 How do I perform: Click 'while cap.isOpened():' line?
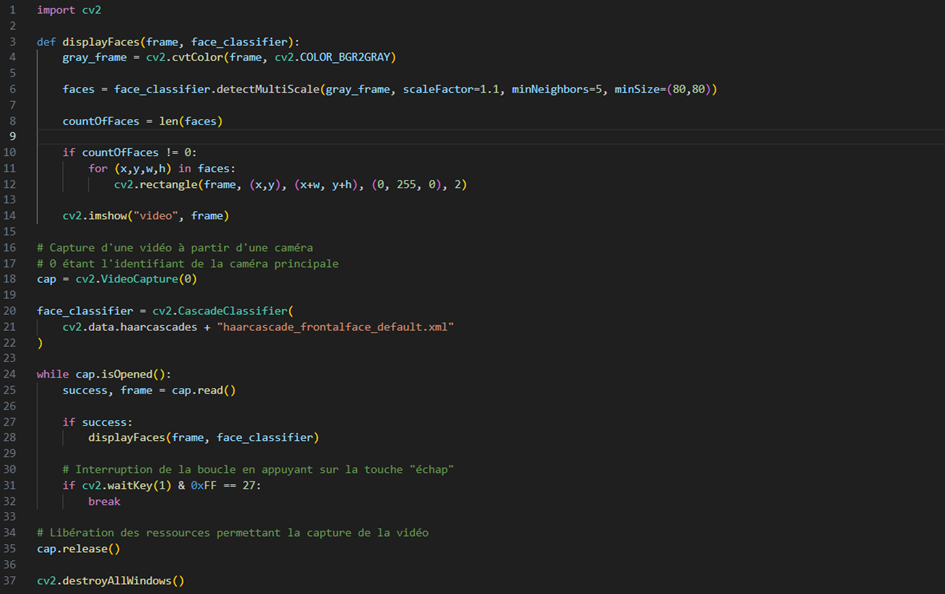(104, 374)
